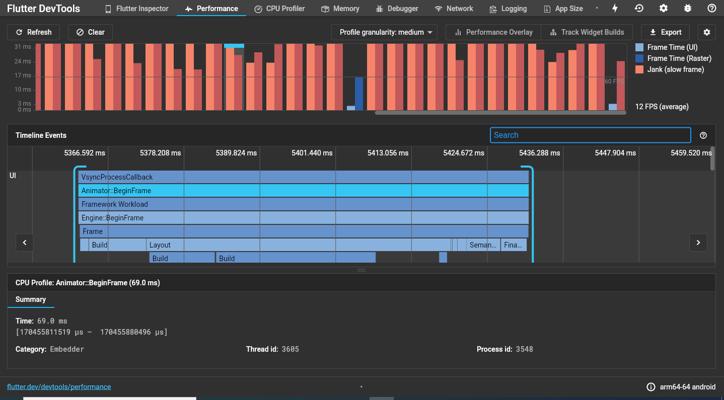Open the help question mark icon in top bar
Viewport: 724px width, 400px height.
[x=712, y=8]
